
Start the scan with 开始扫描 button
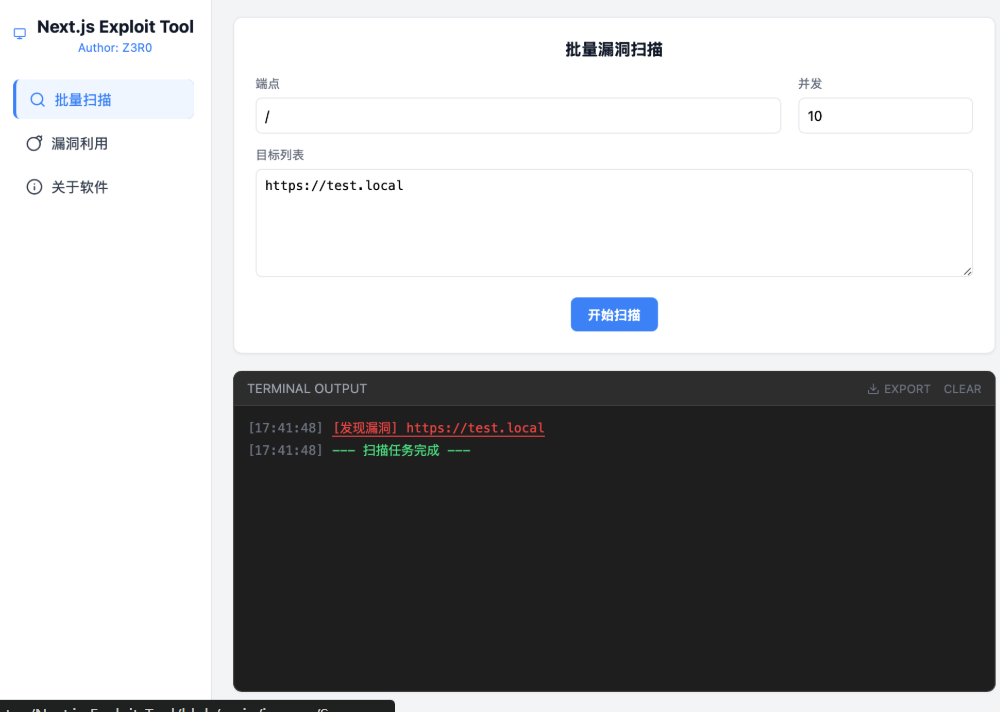pos(614,315)
